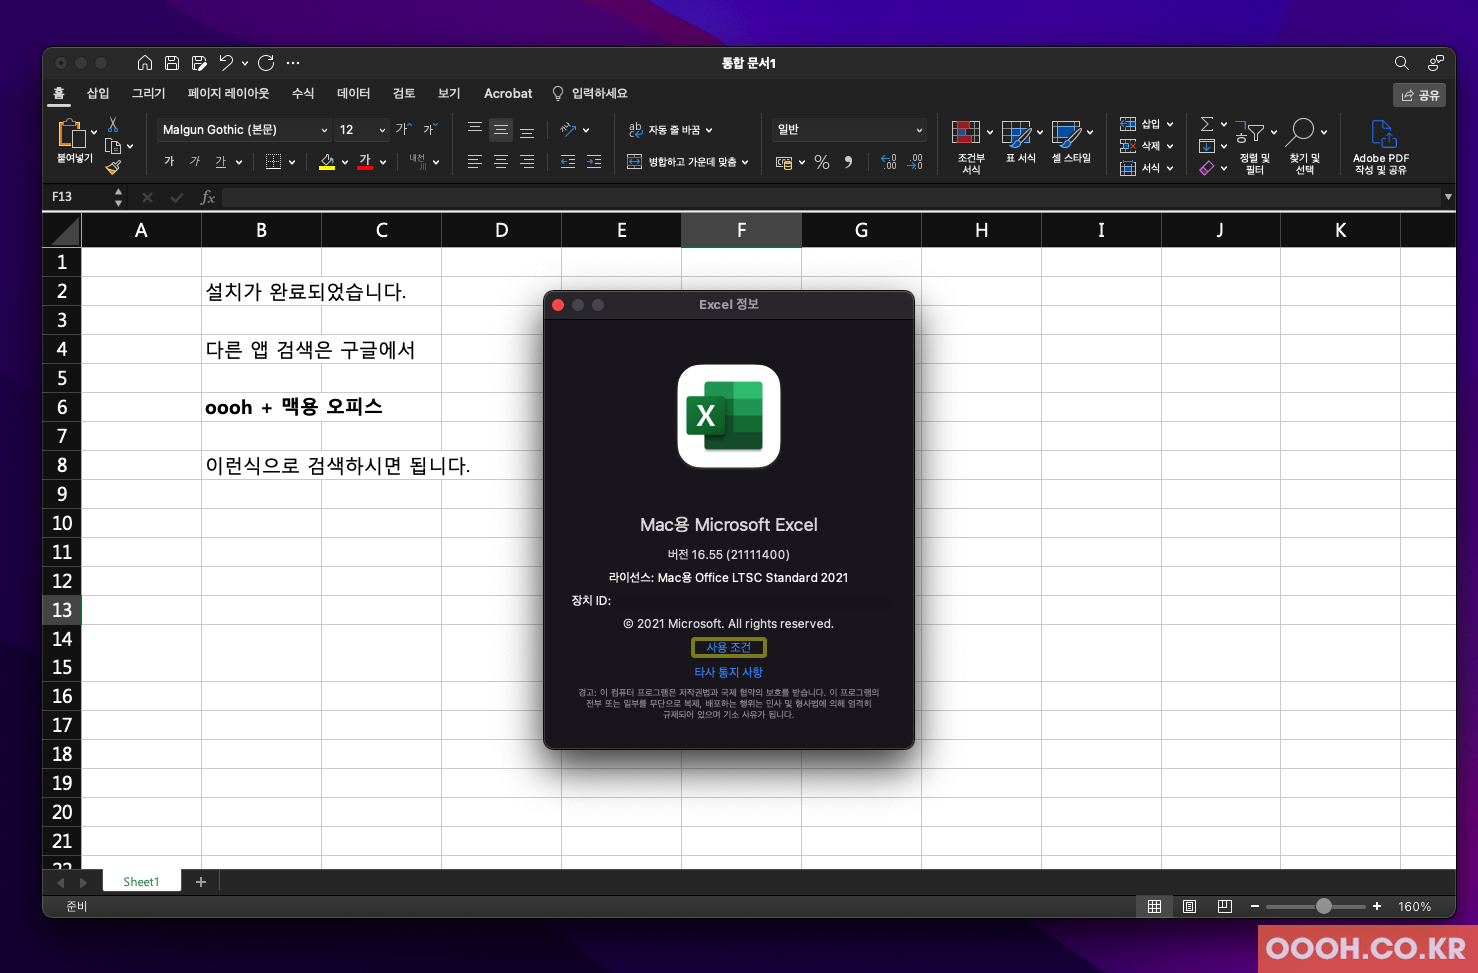Decrease indent icon

[568, 161]
